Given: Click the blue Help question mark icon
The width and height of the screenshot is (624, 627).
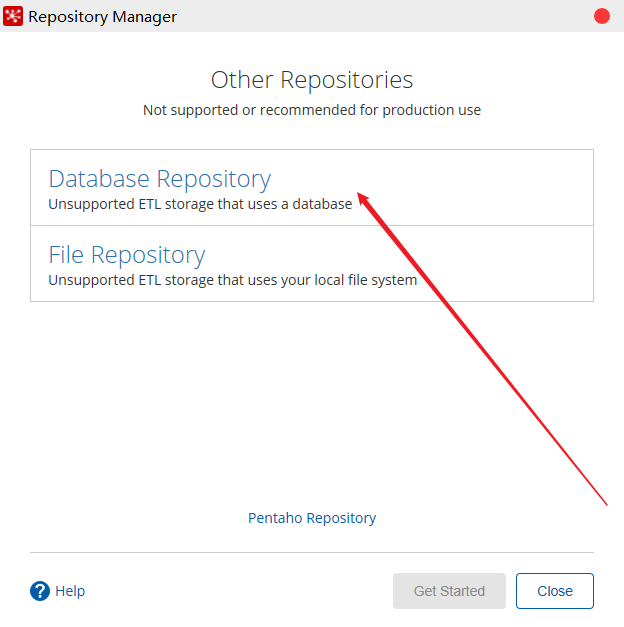Looking at the screenshot, I should 40,591.
